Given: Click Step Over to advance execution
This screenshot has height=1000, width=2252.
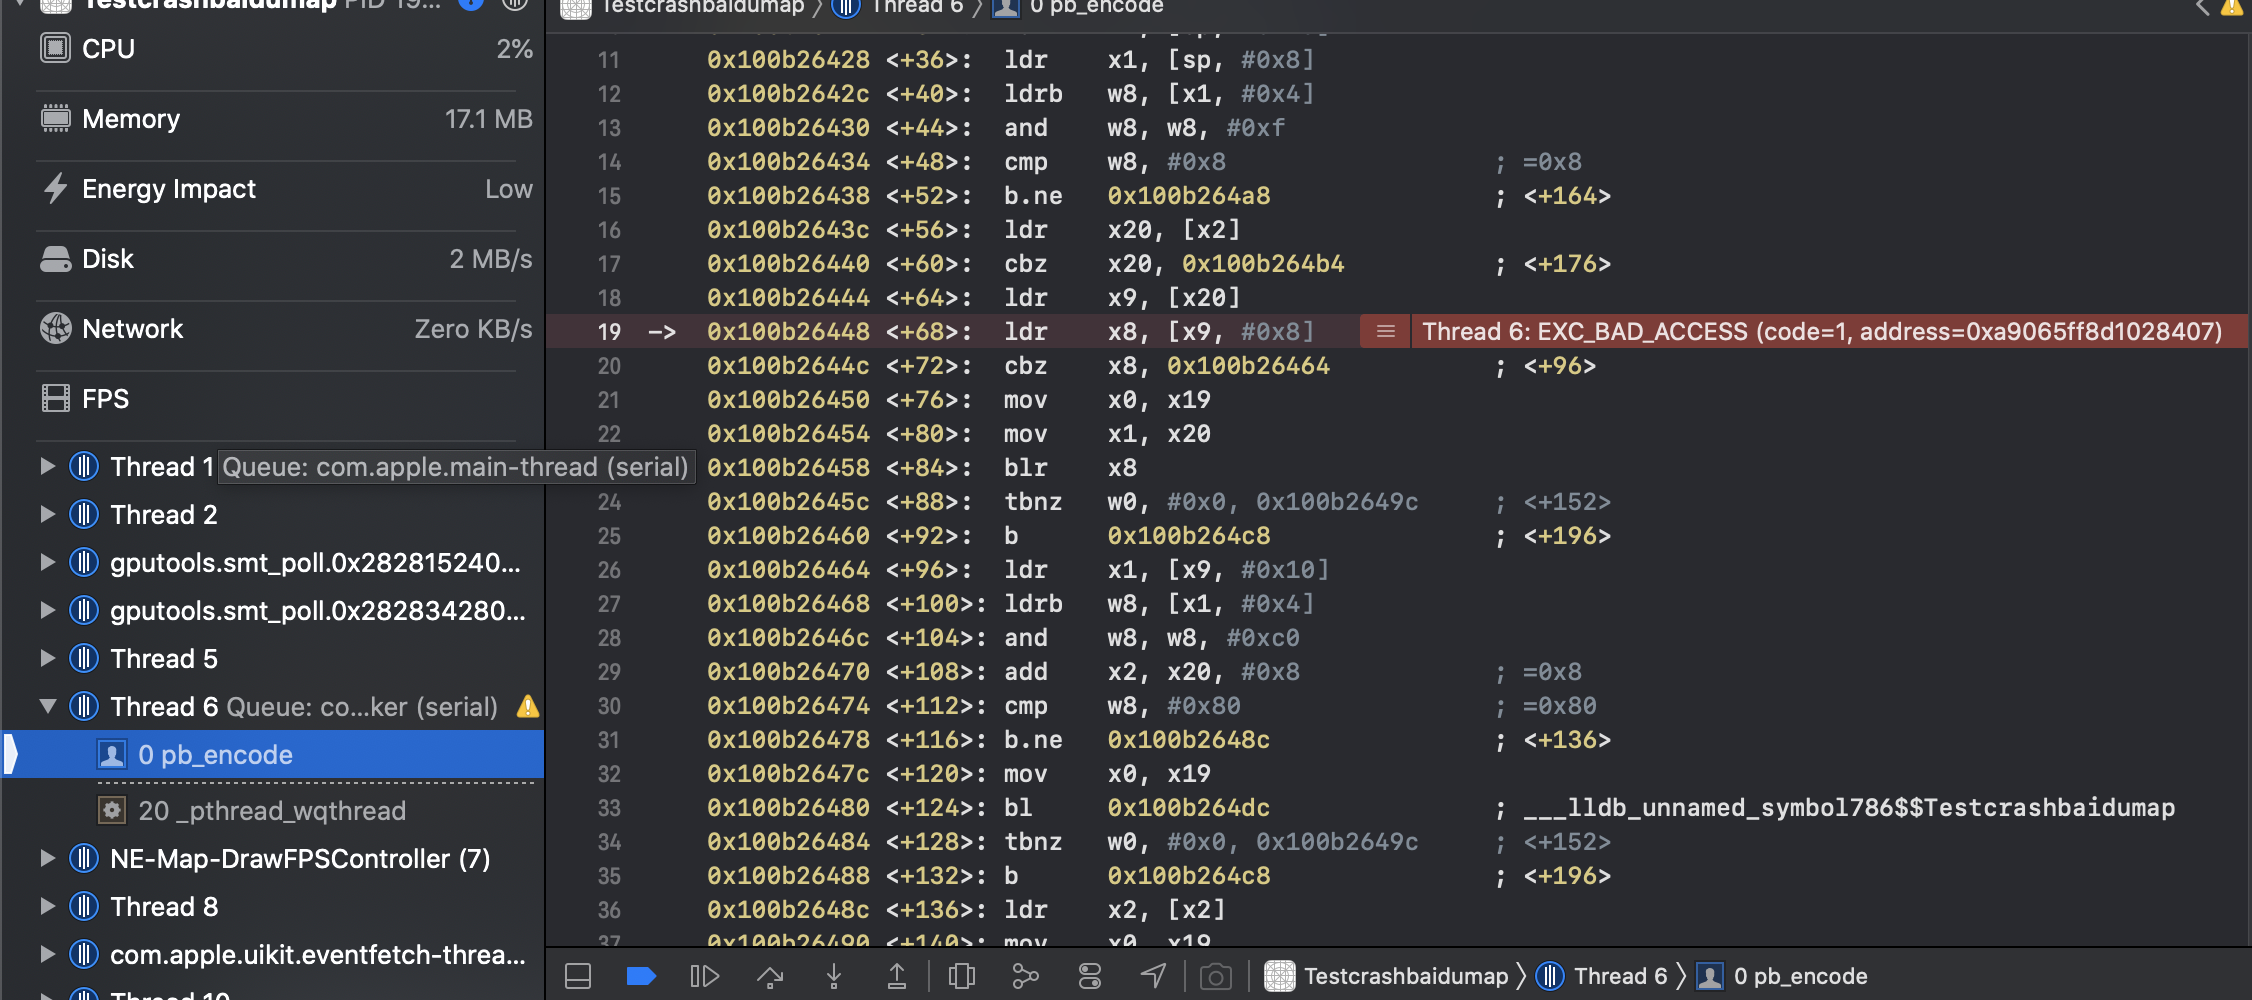Looking at the screenshot, I should click(770, 975).
